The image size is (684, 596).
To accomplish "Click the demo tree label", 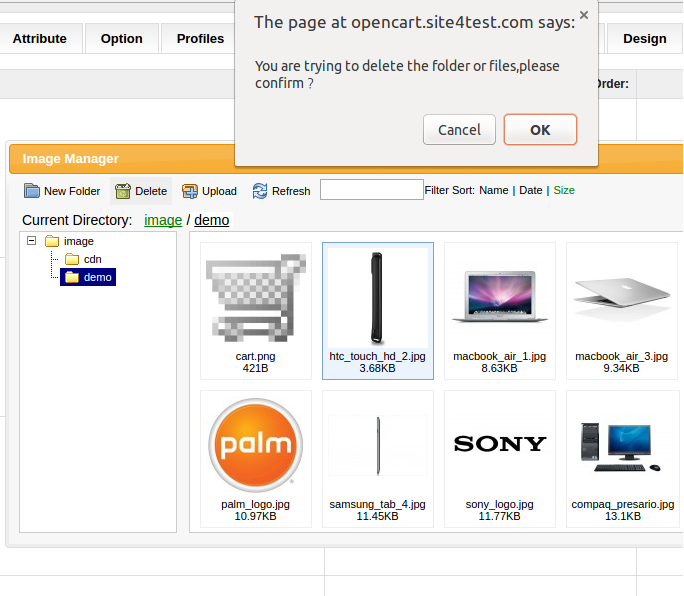I will (x=98, y=277).
